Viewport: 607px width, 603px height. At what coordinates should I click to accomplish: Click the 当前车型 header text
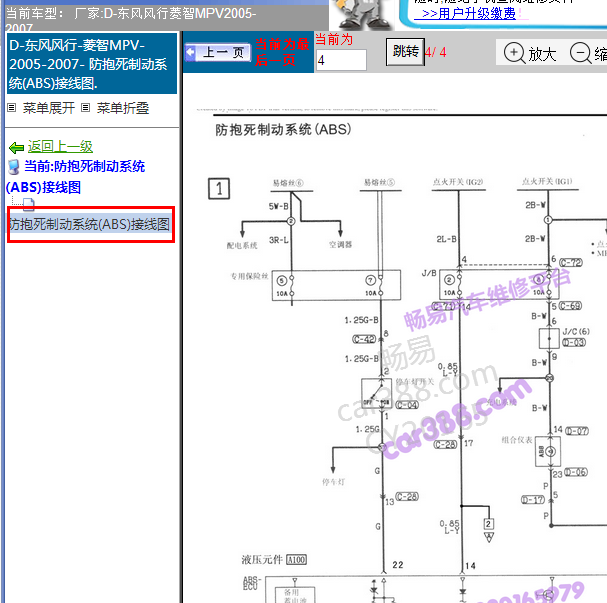point(130,19)
